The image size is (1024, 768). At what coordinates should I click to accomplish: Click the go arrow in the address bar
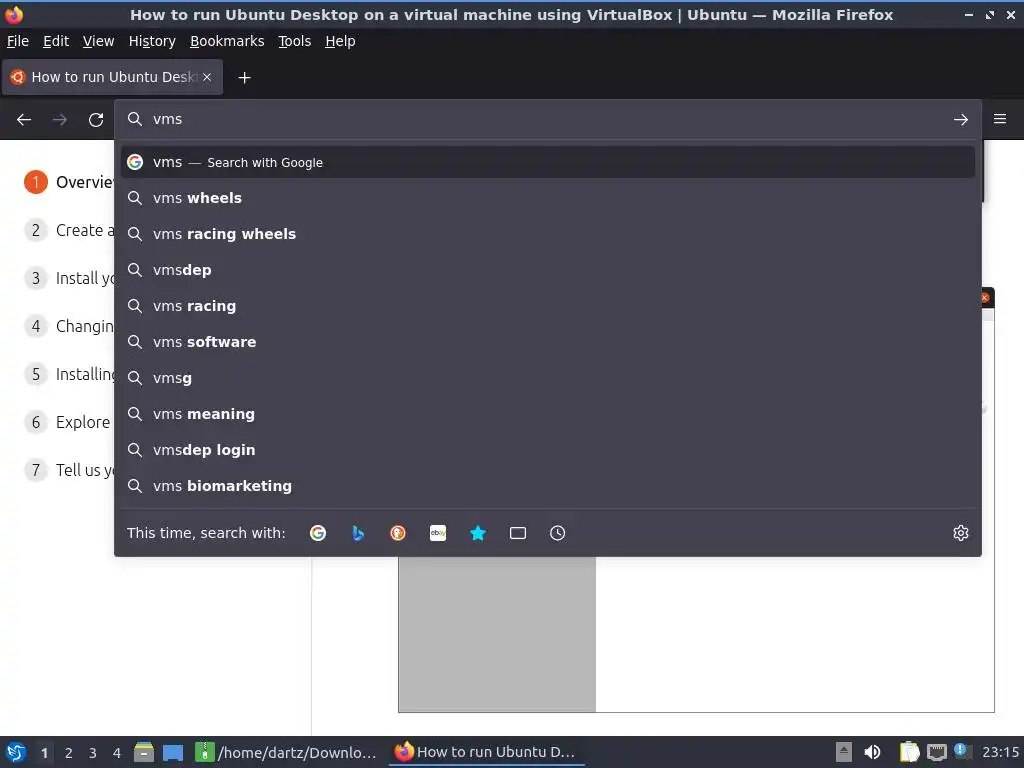961,120
